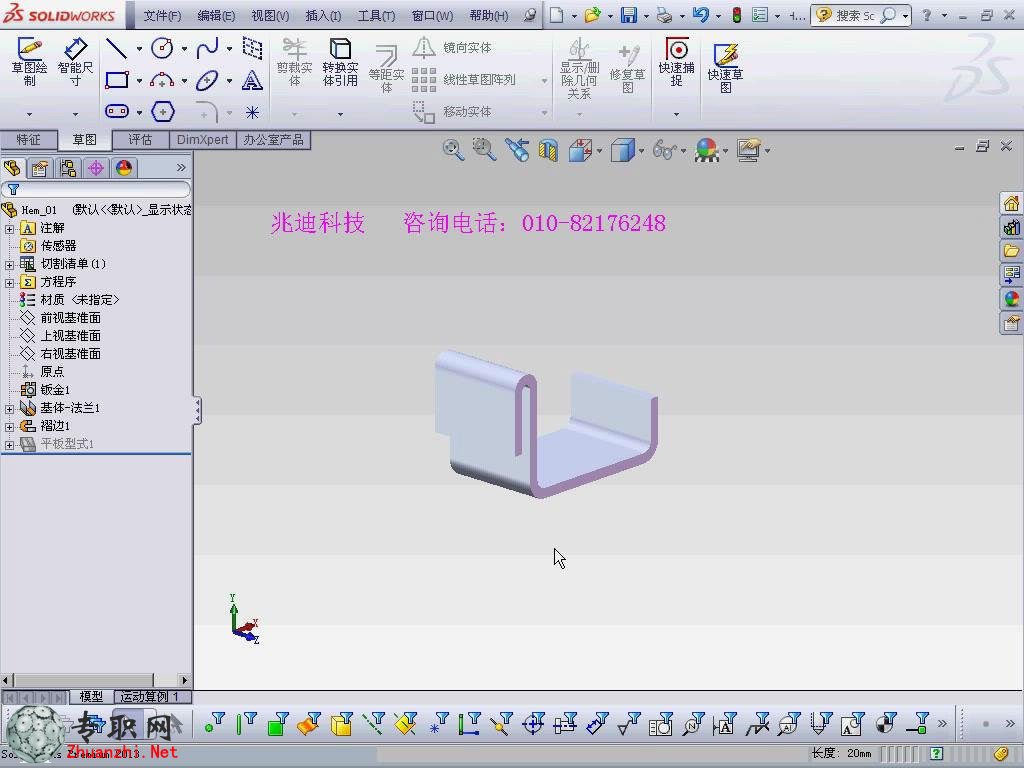The image size is (1024, 768).
Task: Open the FeatureManager design tree tab
Action: click(12, 168)
